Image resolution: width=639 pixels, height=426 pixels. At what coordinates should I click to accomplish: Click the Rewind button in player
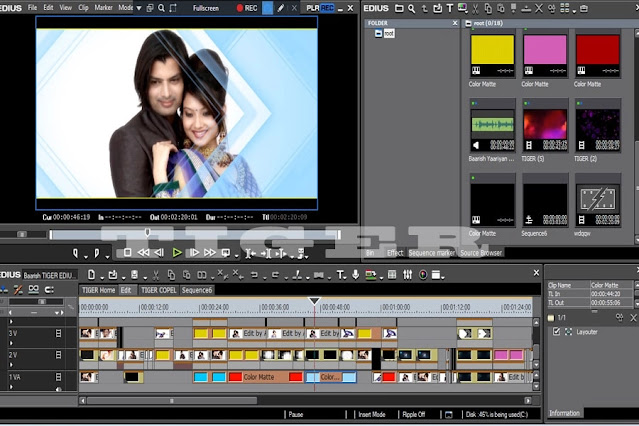pos(143,253)
